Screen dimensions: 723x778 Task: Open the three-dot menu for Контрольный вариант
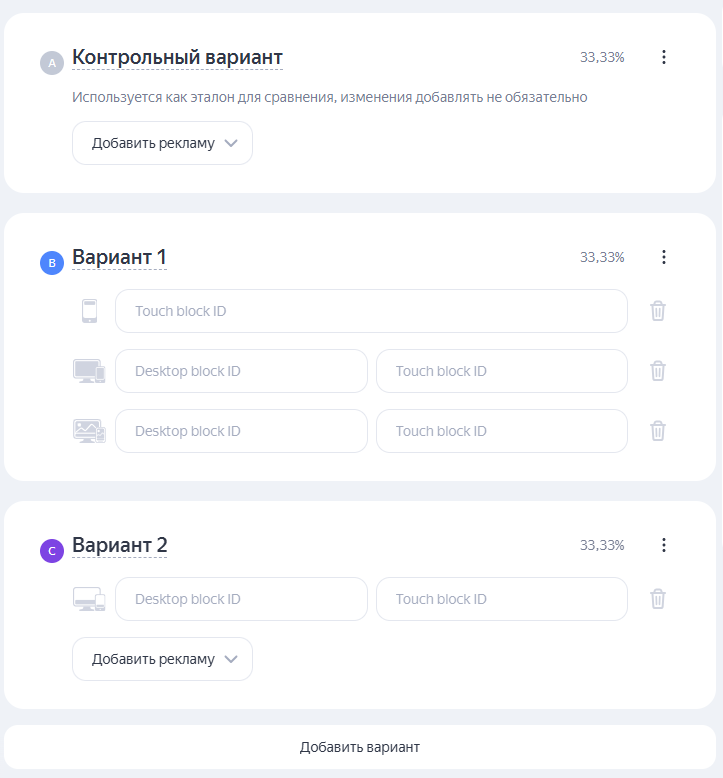coord(663,57)
